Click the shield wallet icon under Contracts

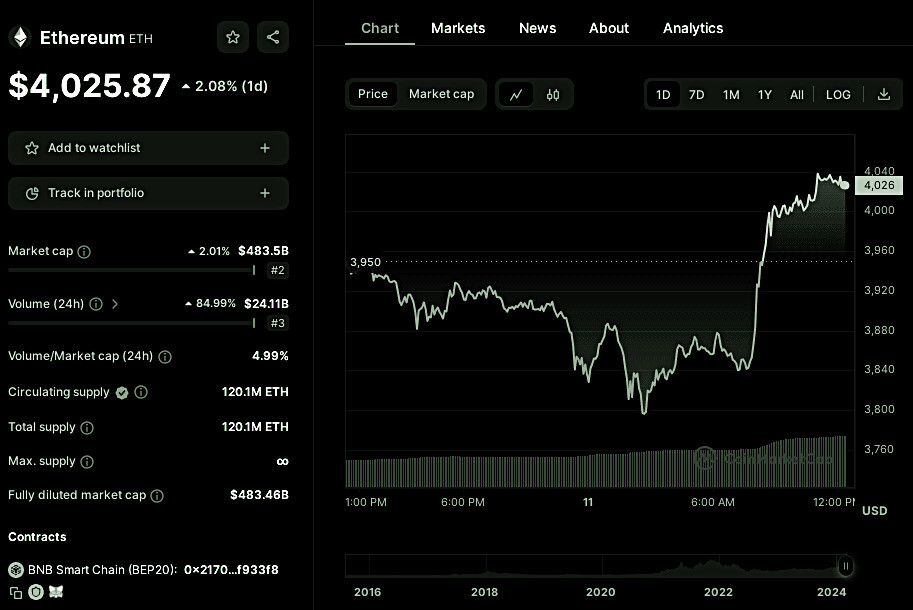click(x=36, y=592)
